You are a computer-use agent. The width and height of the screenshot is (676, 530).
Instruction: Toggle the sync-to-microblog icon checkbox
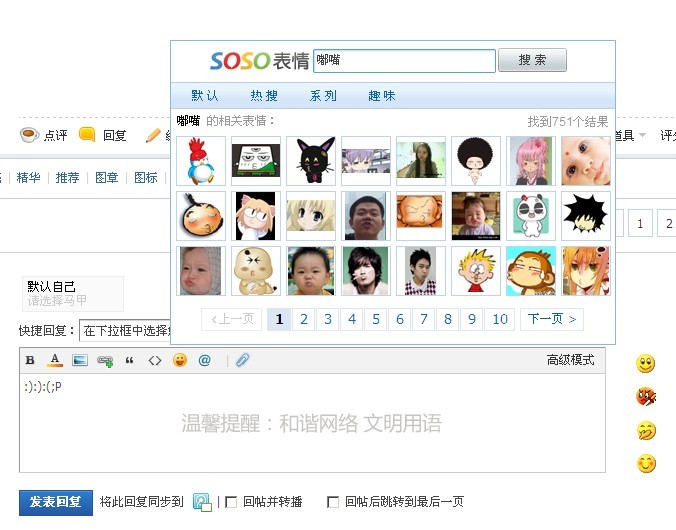[x=202, y=502]
